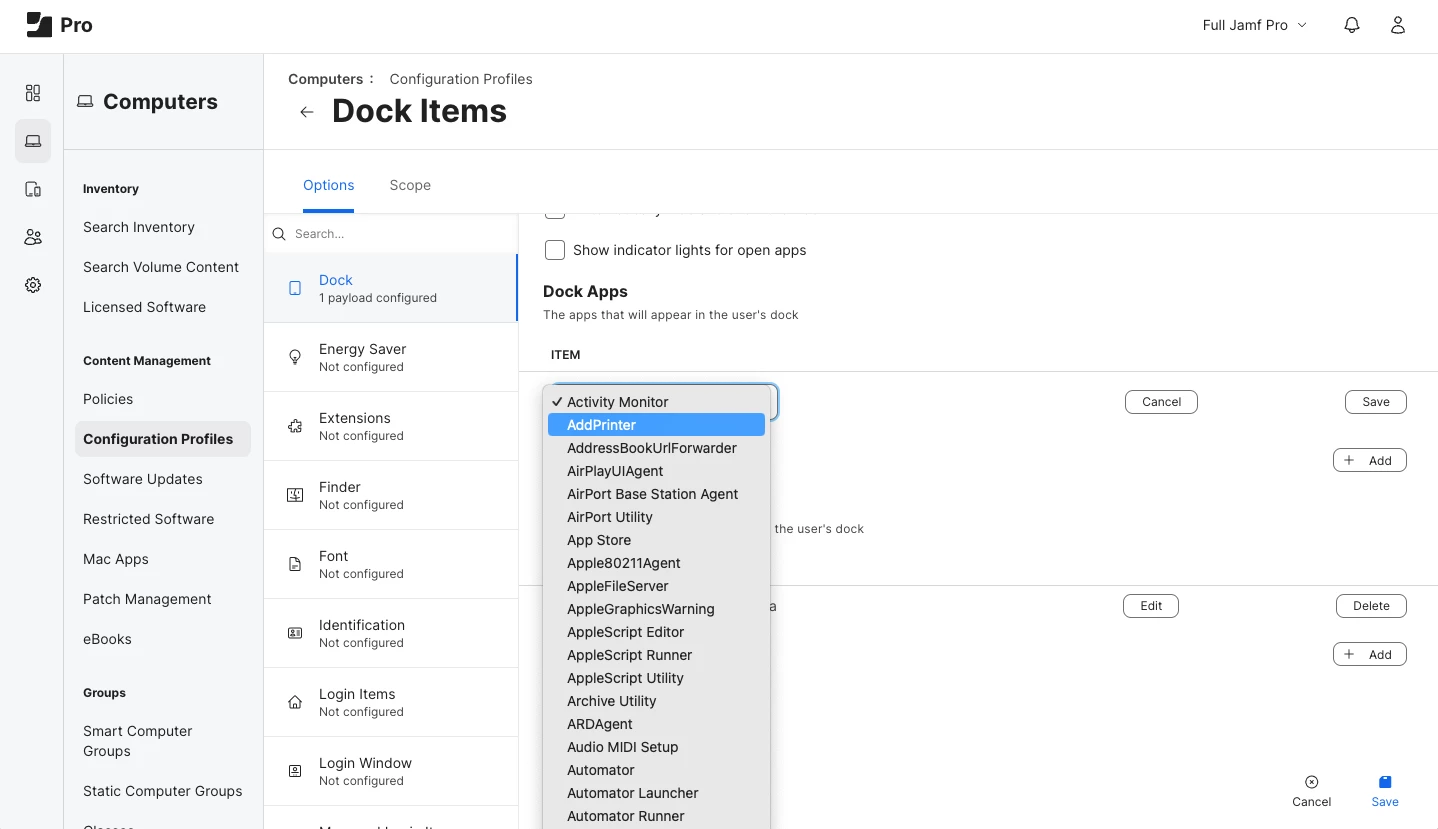Click the Dock payload icon

coord(295,288)
